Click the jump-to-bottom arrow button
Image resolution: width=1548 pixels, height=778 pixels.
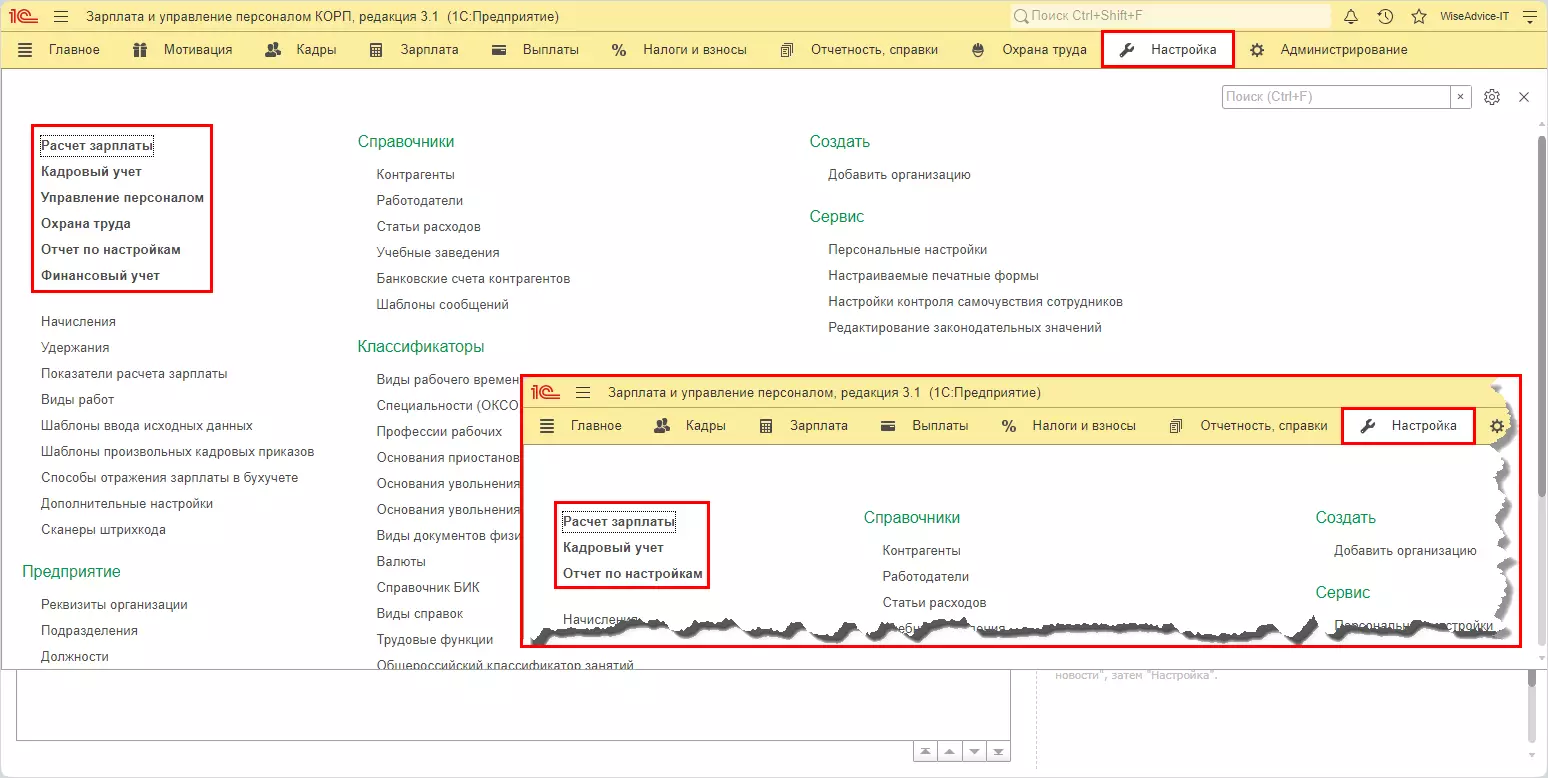point(999,752)
